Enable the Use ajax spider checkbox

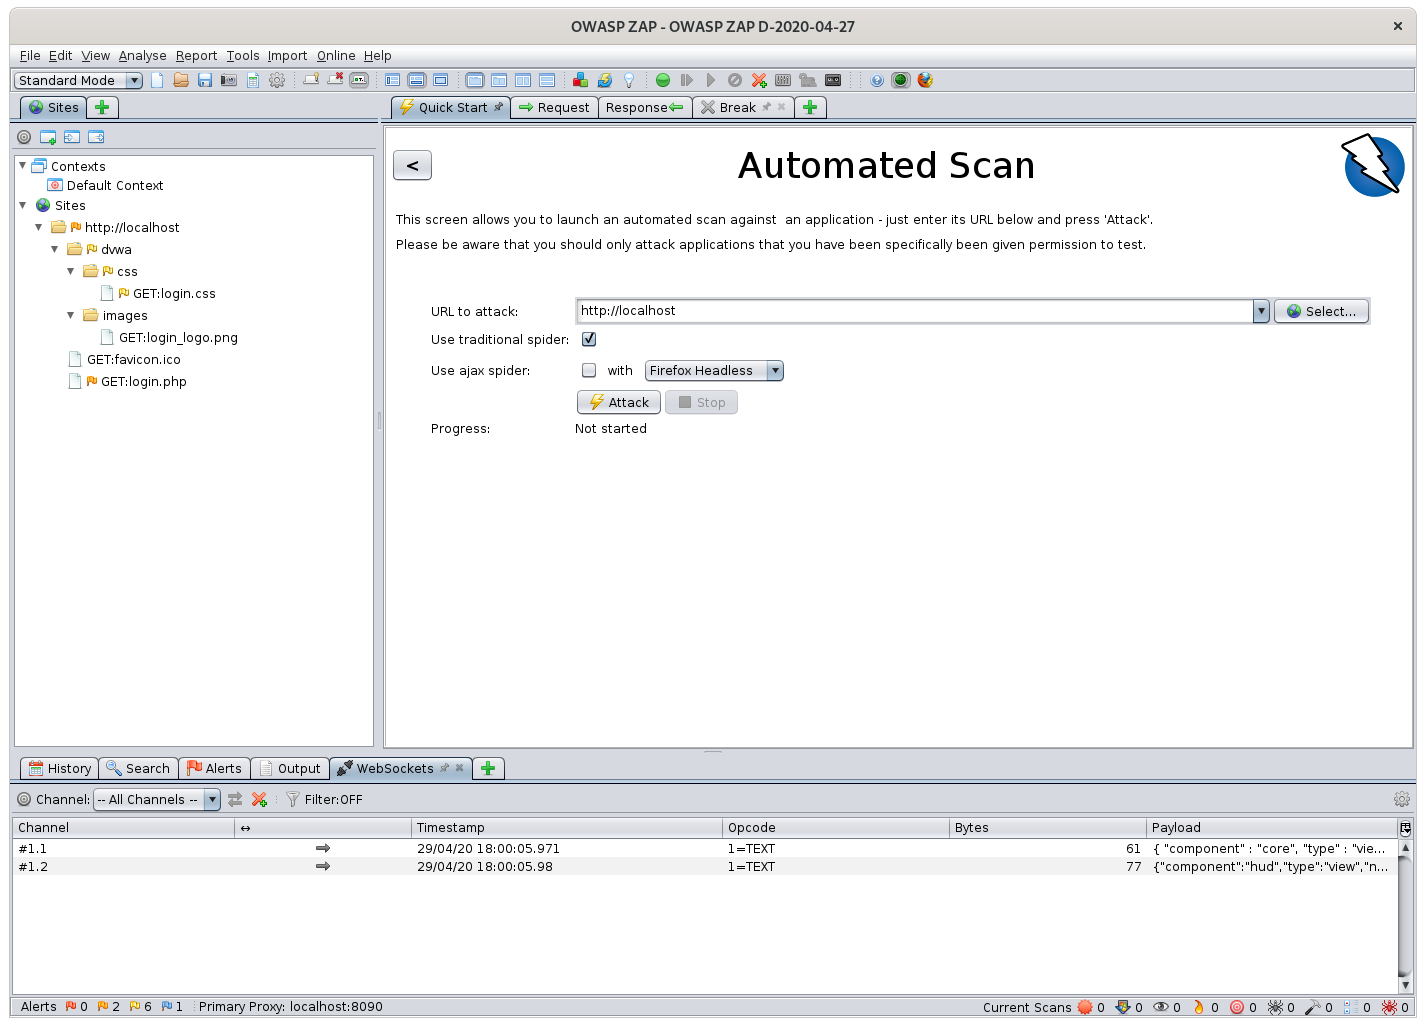click(589, 370)
